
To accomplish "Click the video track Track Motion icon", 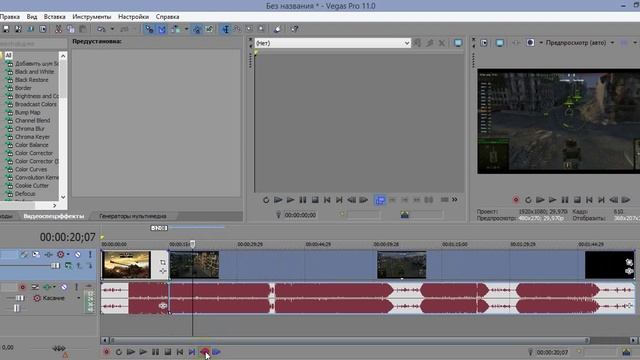I will tap(36, 254).
